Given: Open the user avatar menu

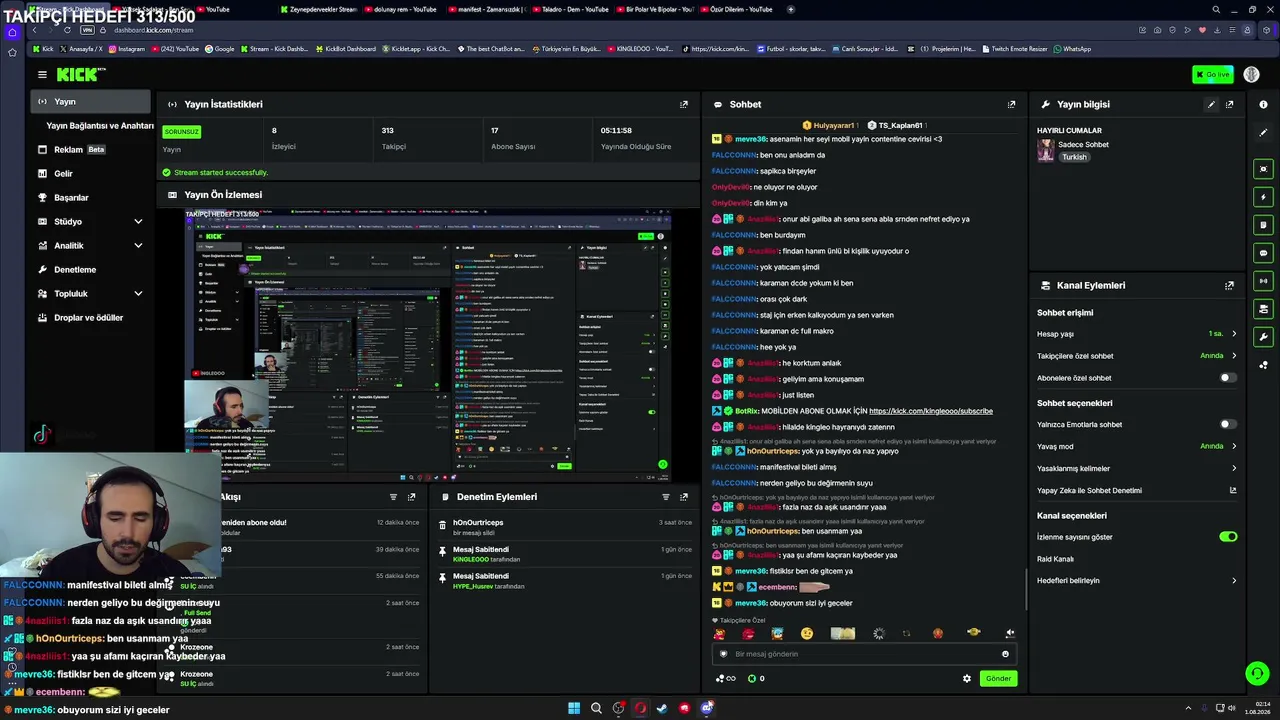Looking at the screenshot, I should pyautogui.click(x=1251, y=75).
